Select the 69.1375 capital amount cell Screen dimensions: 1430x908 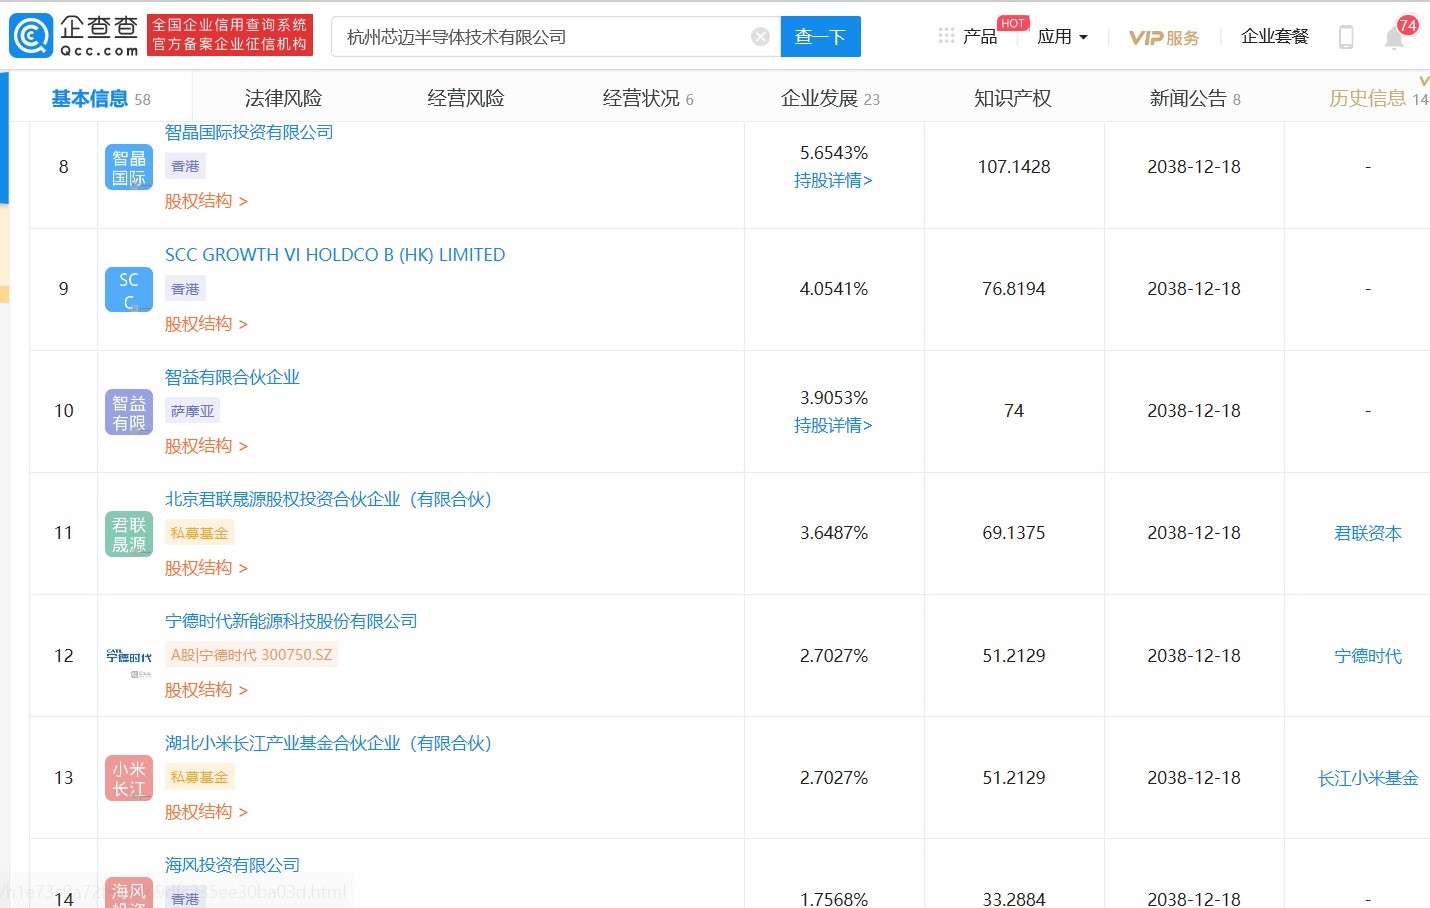coord(1014,533)
